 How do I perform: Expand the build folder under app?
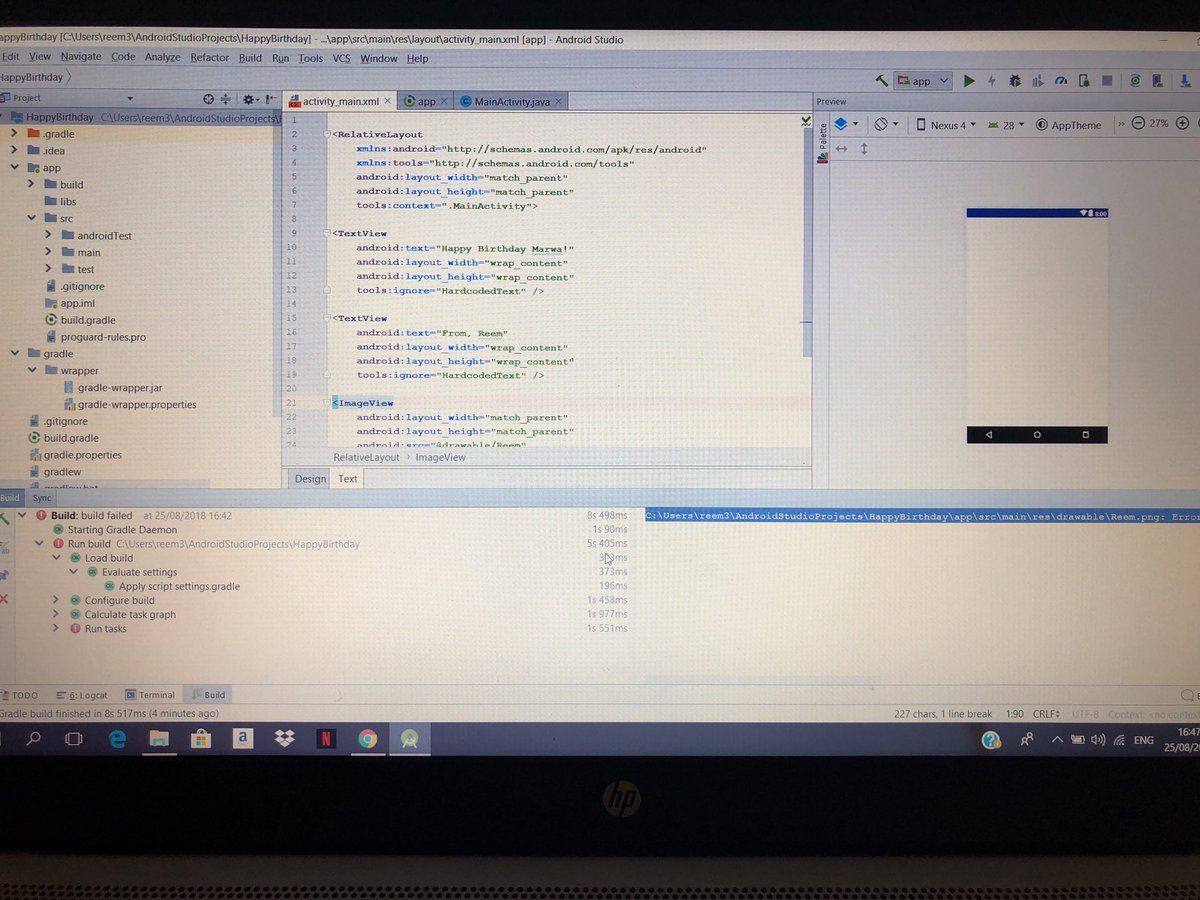click(31, 184)
